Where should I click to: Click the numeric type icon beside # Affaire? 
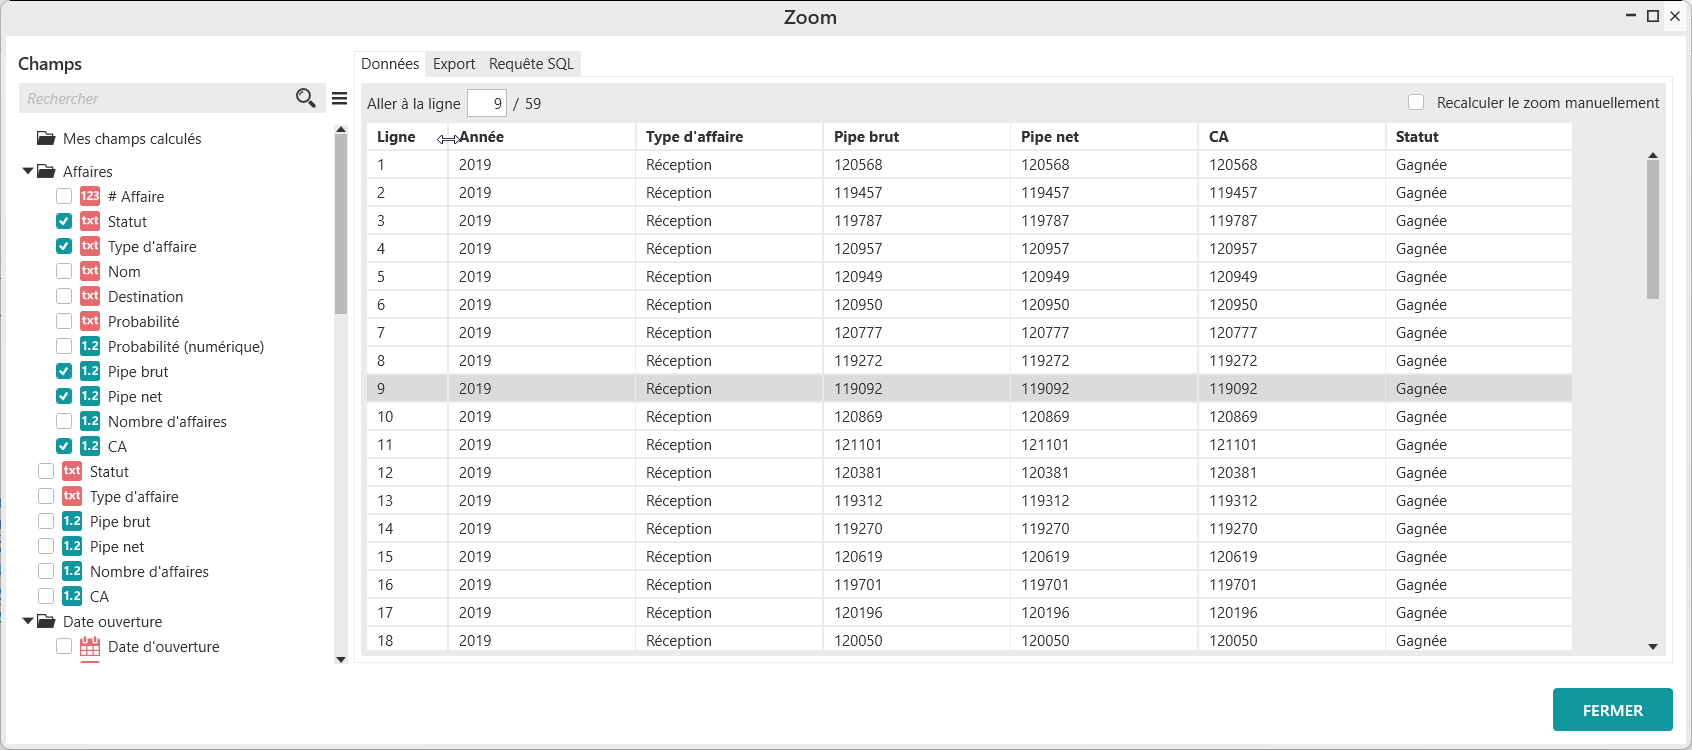[90, 196]
